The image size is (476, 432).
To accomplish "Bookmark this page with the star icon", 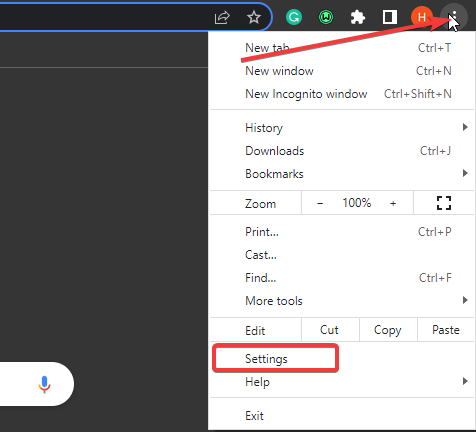I will [x=254, y=17].
